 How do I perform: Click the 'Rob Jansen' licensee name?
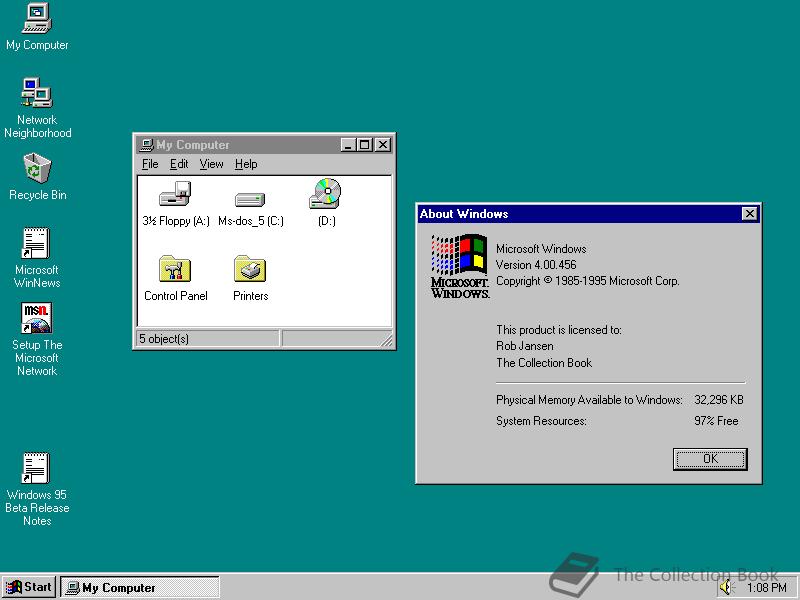(x=524, y=346)
